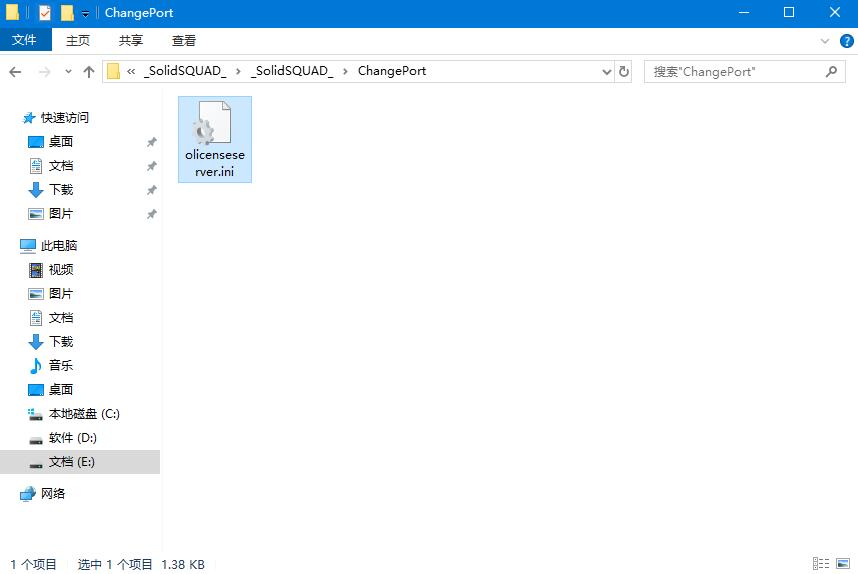Open Explorer help
Screen dimensions: 858x574
coord(847,41)
